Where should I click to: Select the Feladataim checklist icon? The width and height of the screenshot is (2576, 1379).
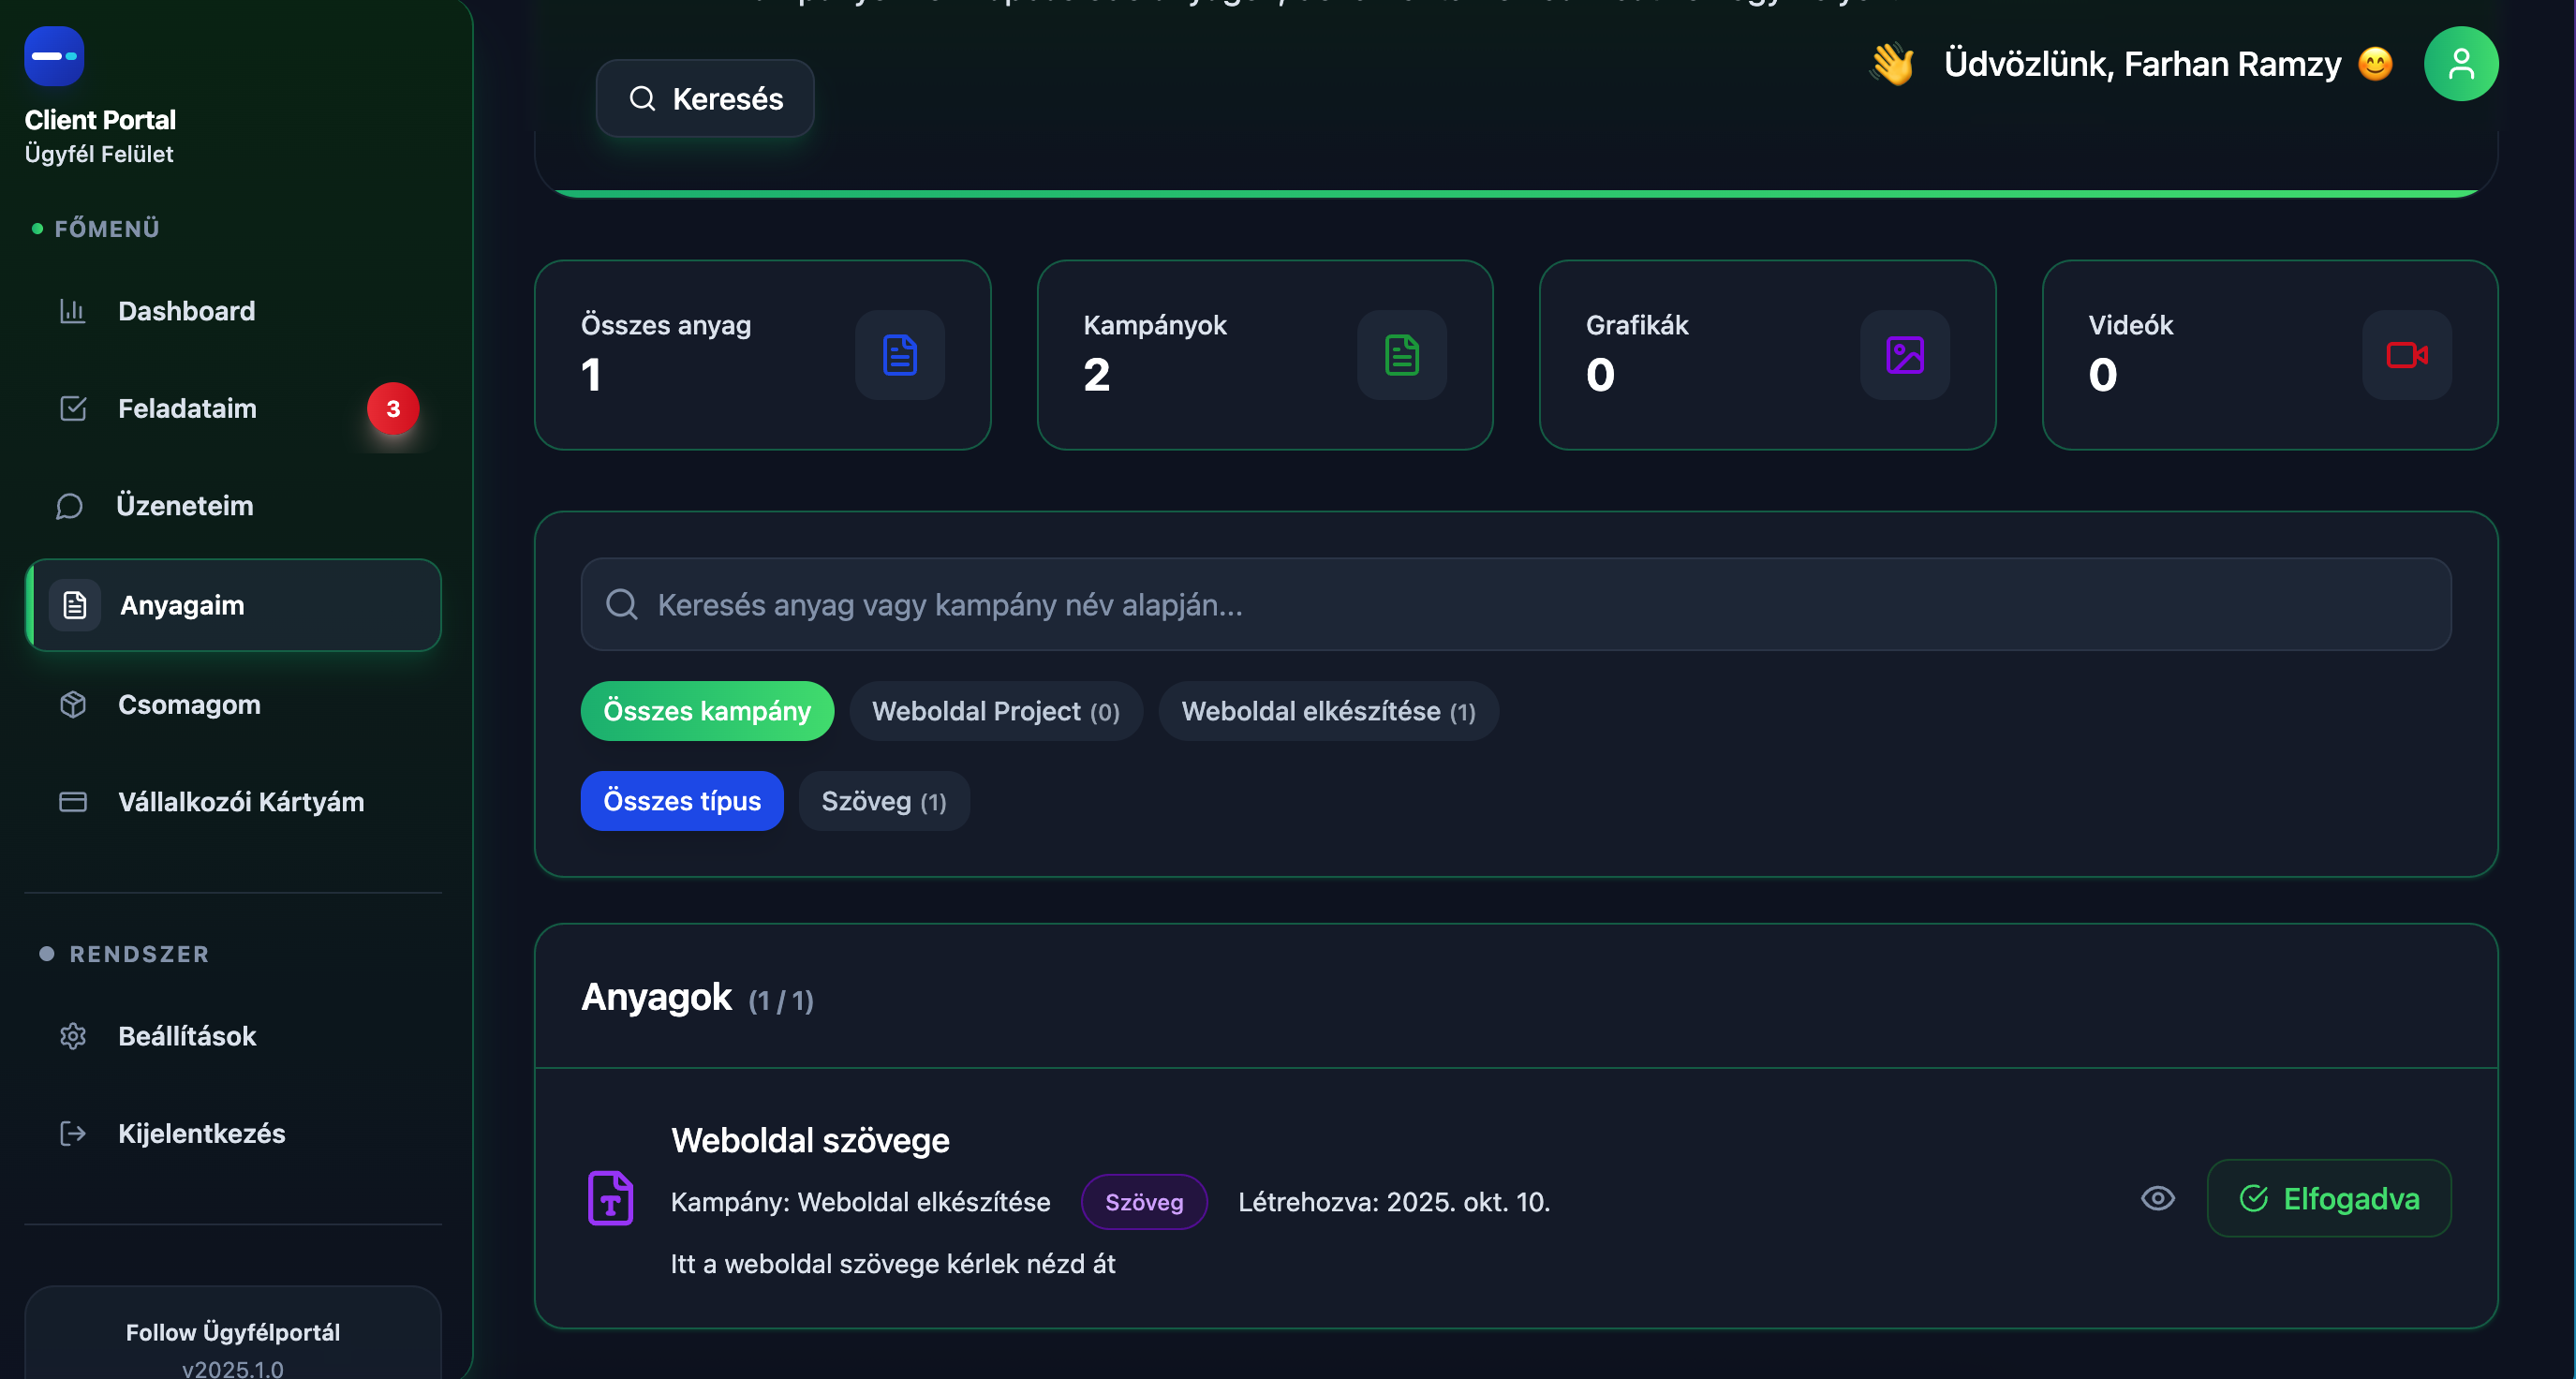pos(74,408)
